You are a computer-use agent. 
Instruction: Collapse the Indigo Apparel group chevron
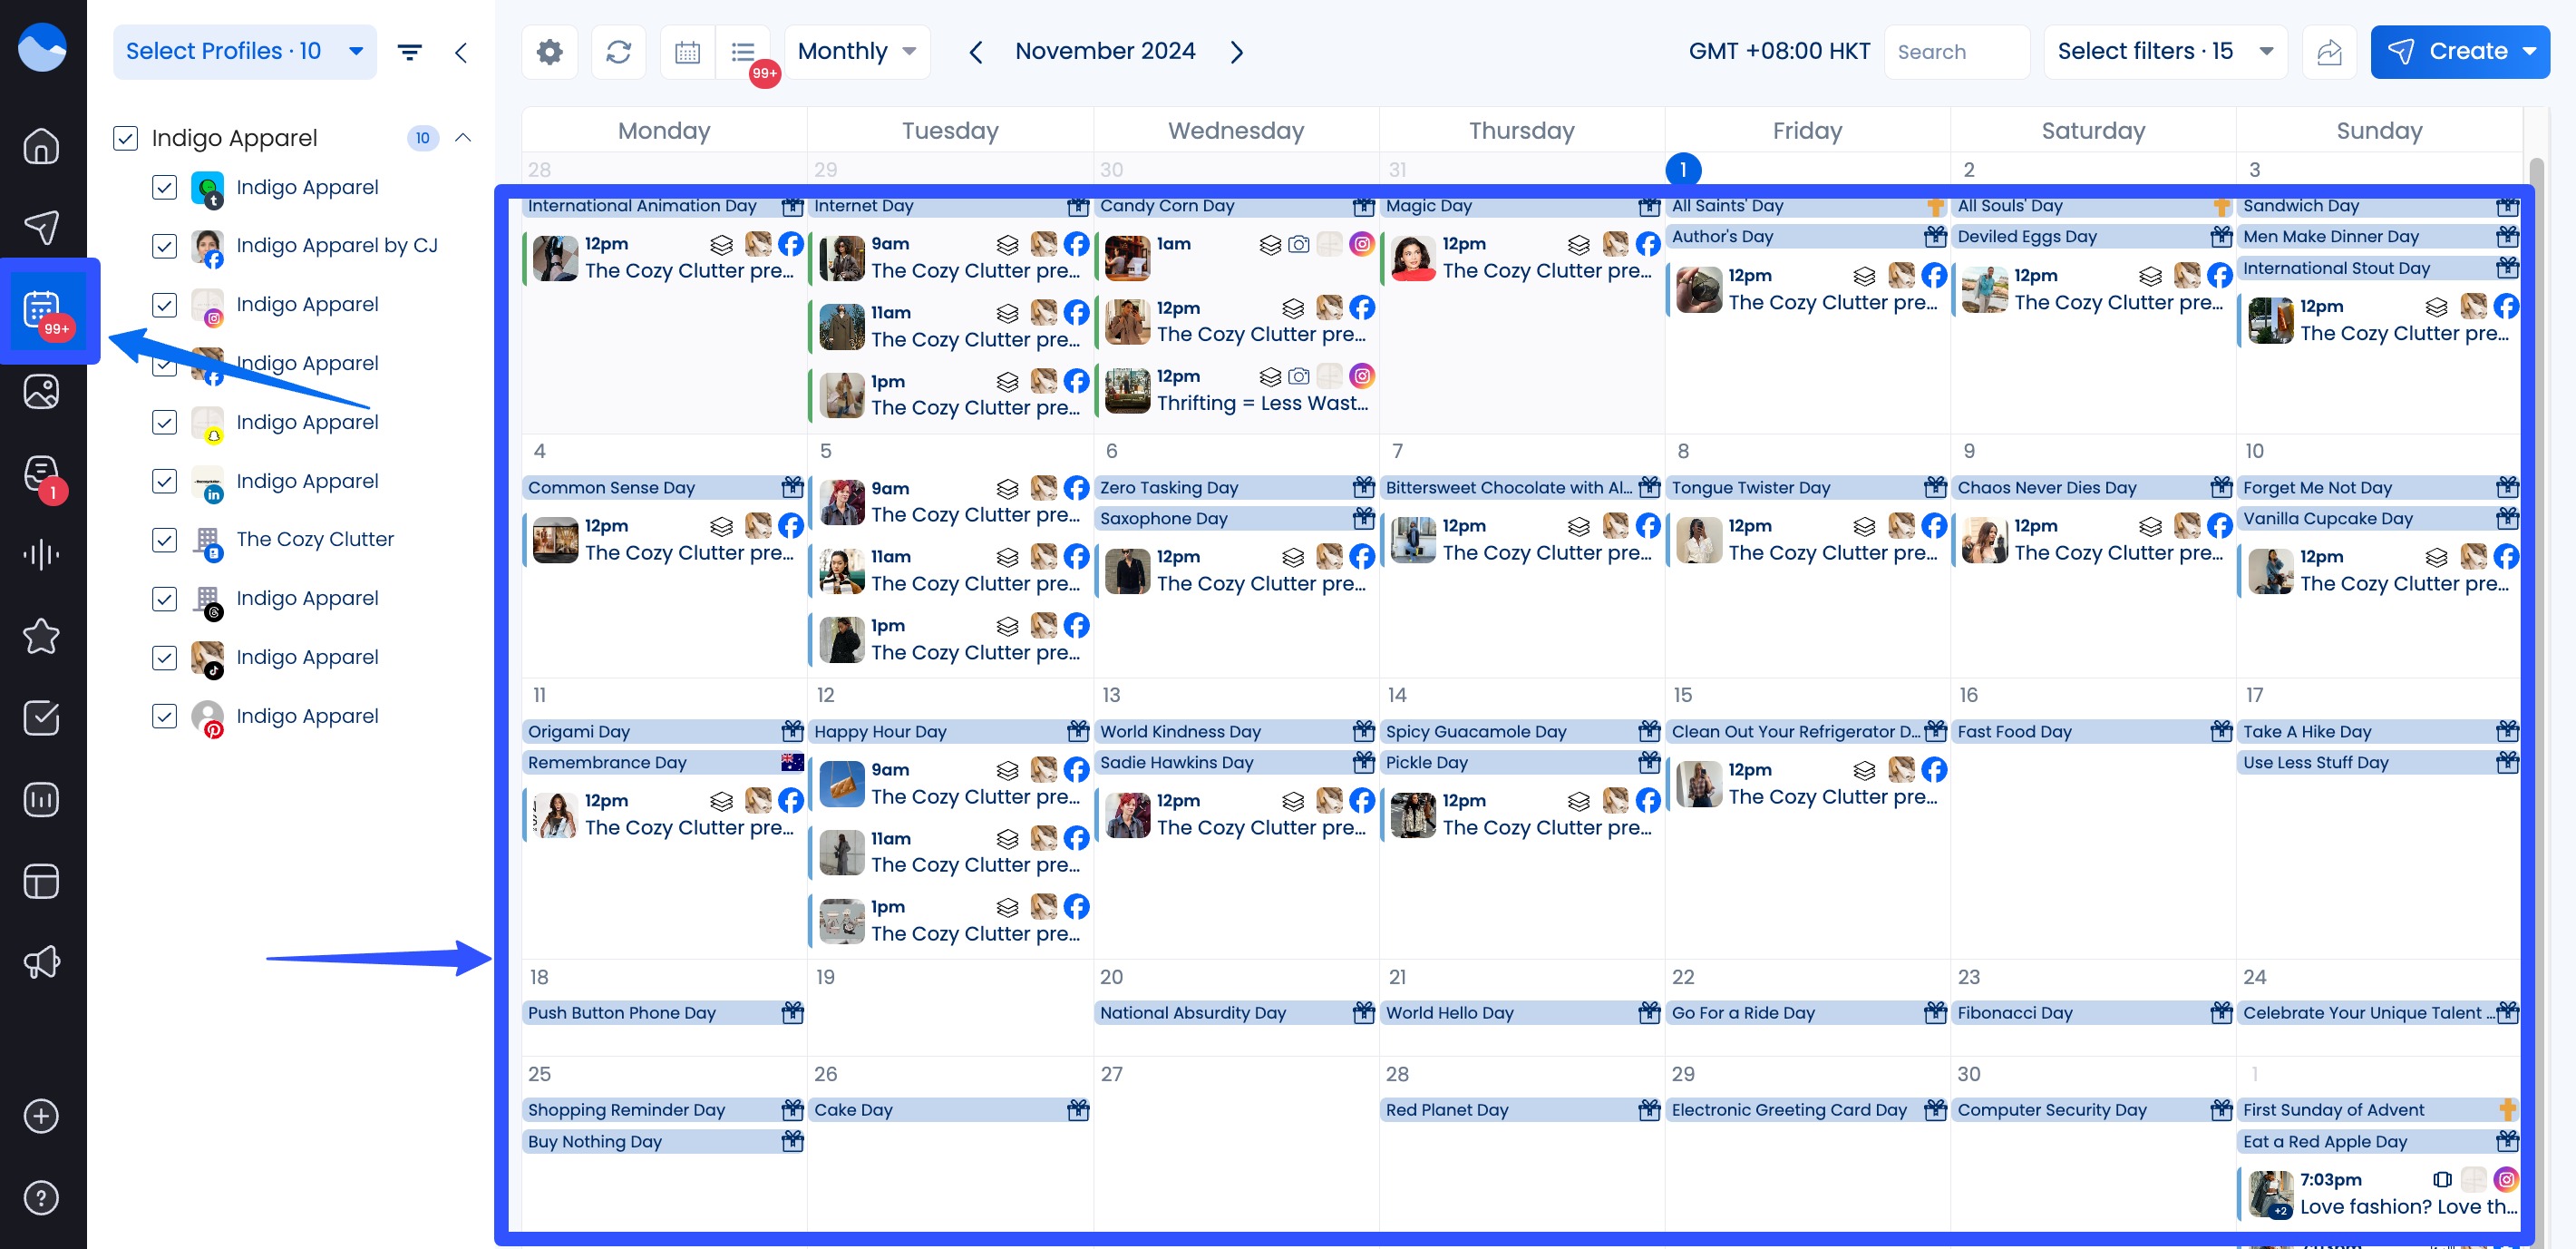462,138
